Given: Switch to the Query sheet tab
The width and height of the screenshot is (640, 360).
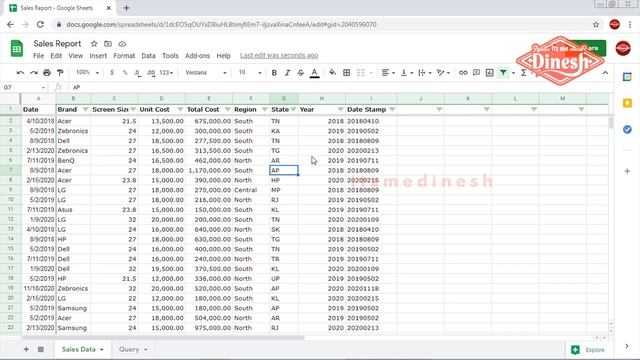Looking at the screenshot, I should point(132,349).
